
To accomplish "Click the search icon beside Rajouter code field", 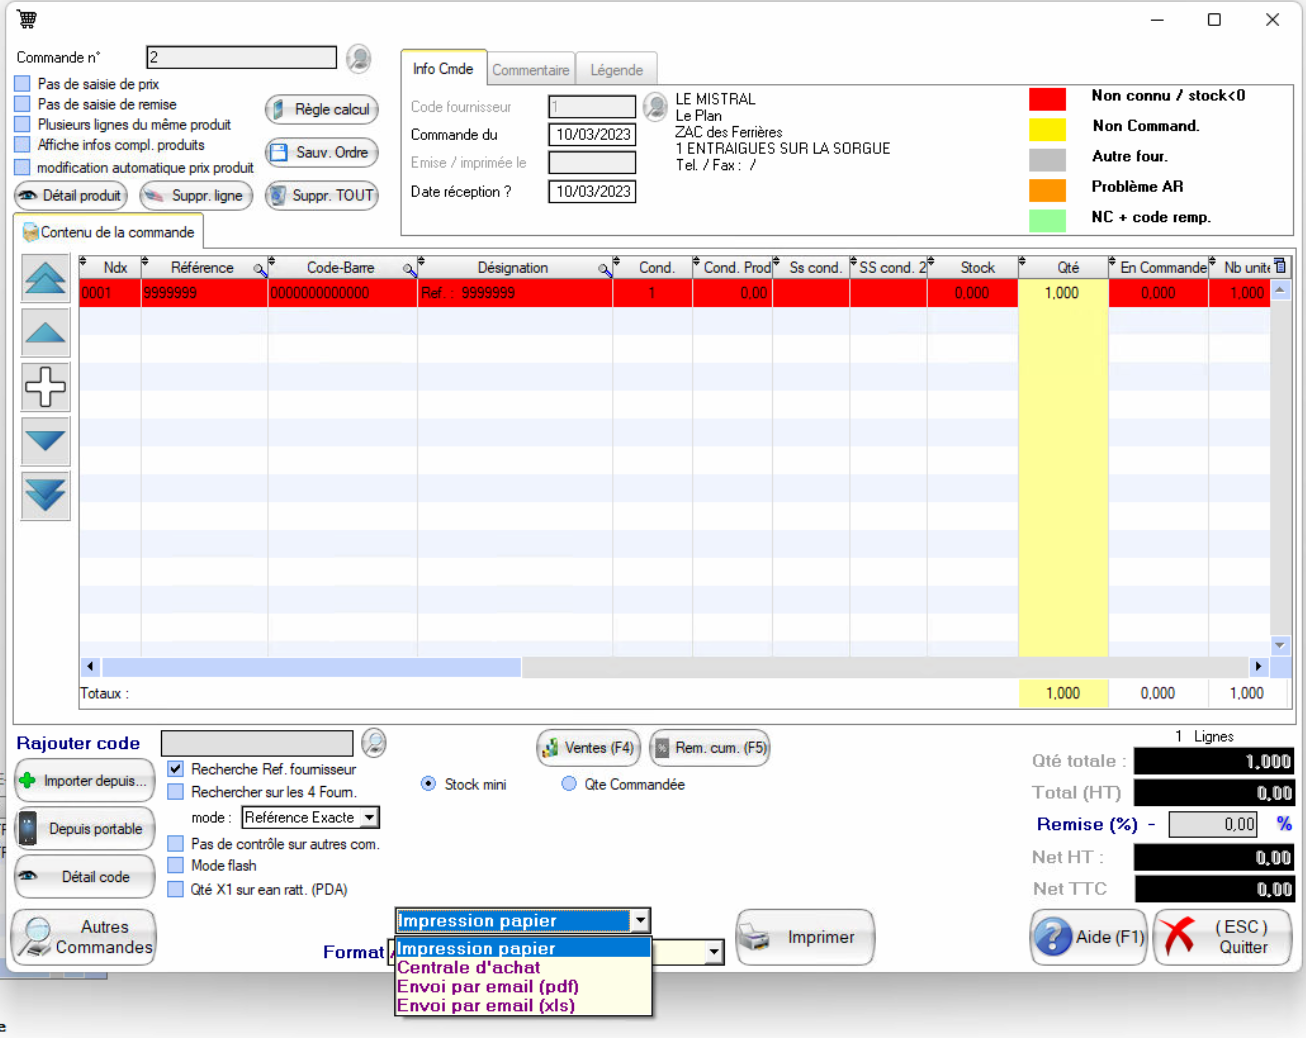I will (x=374, y=743).
